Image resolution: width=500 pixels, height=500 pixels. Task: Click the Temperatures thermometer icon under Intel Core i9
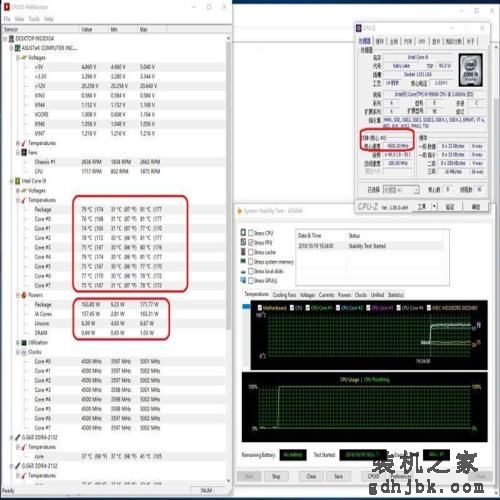(x=24, y=200)
